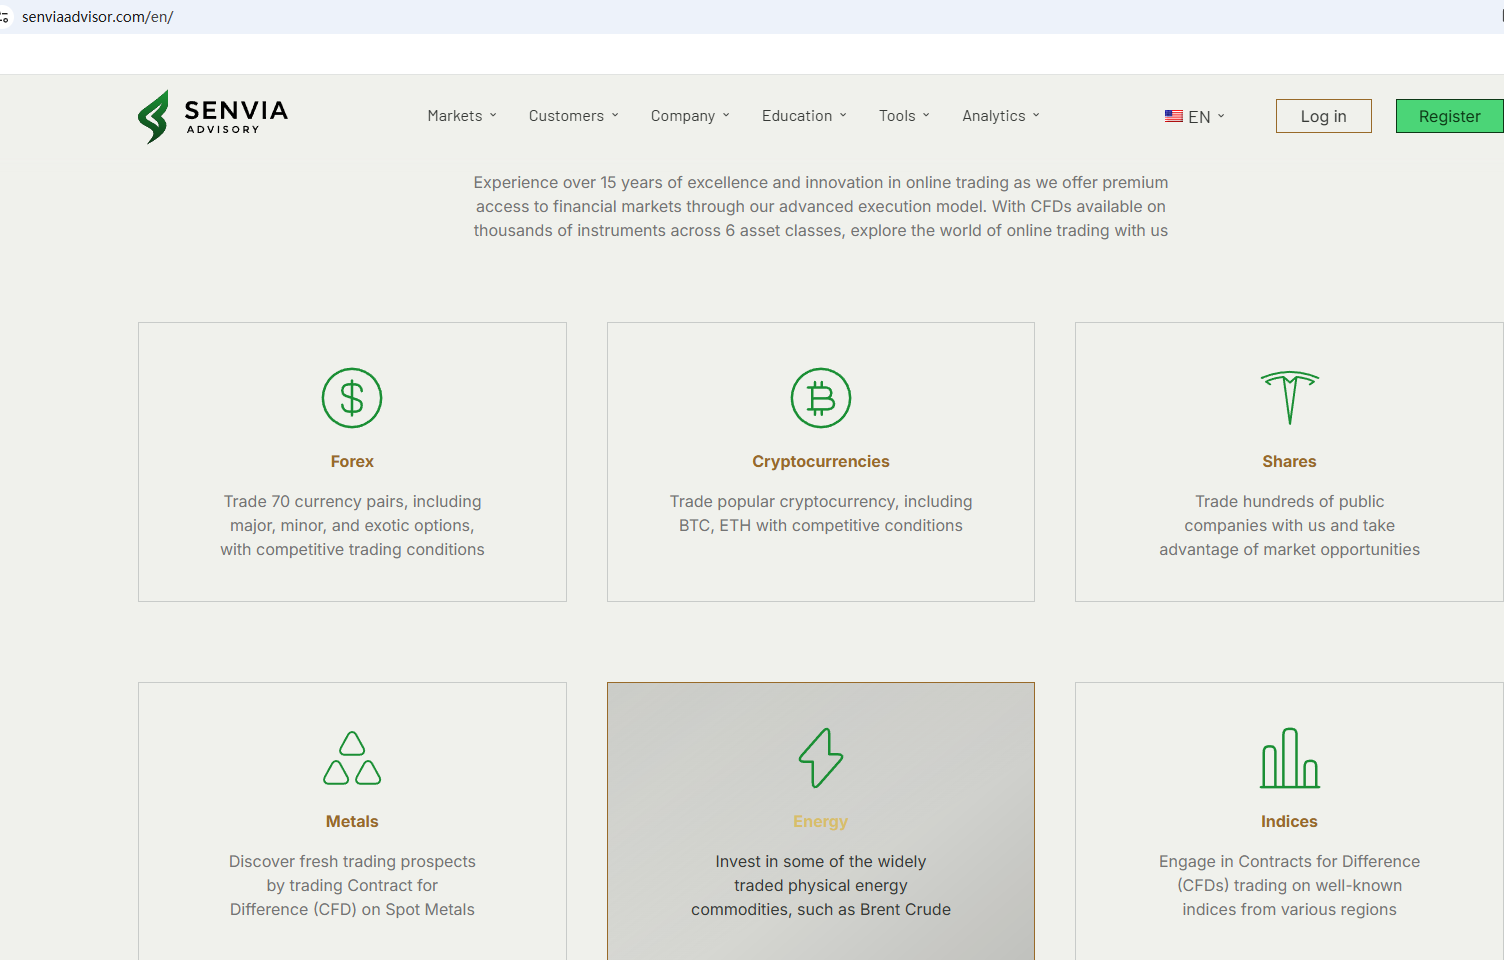Expand the Markets dropdown menu
Viewport: 1504px width, 960px height.
[x=461, y=116]
